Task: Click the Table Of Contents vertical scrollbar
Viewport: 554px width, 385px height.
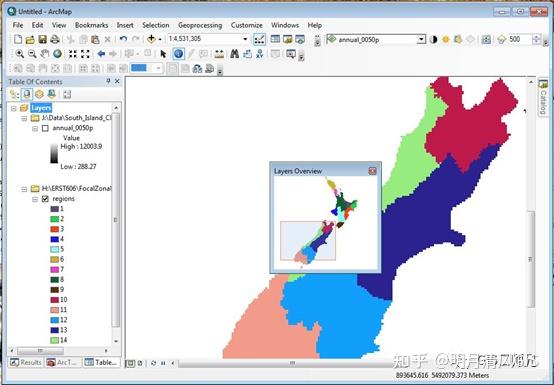Action: pyautogui.click(x=116, y=220)
